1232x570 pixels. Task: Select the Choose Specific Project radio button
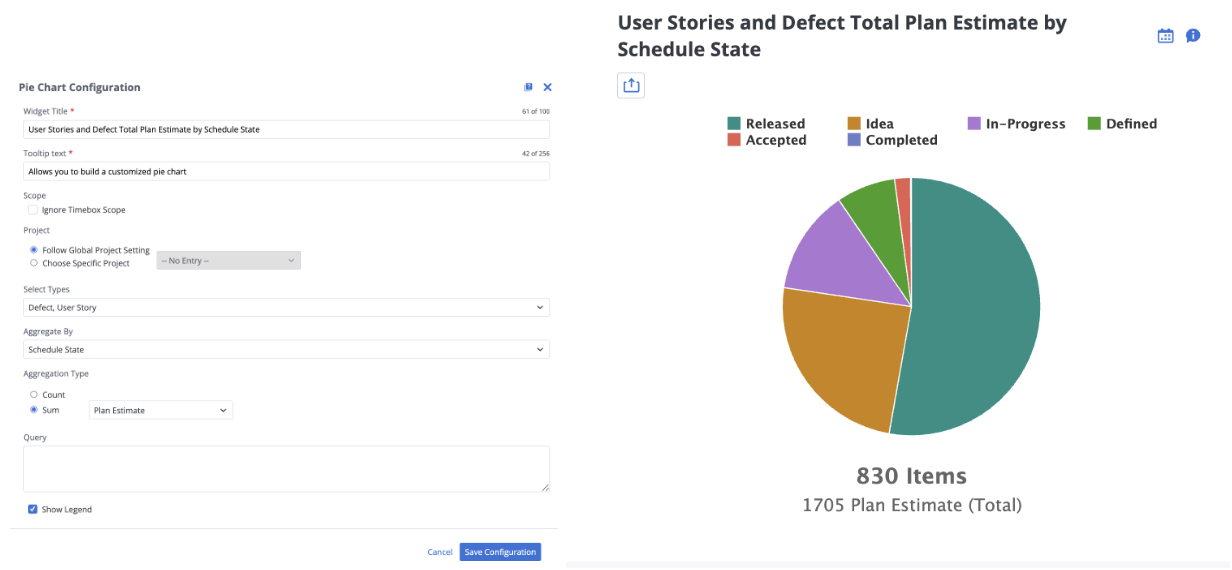coord(34,263)
